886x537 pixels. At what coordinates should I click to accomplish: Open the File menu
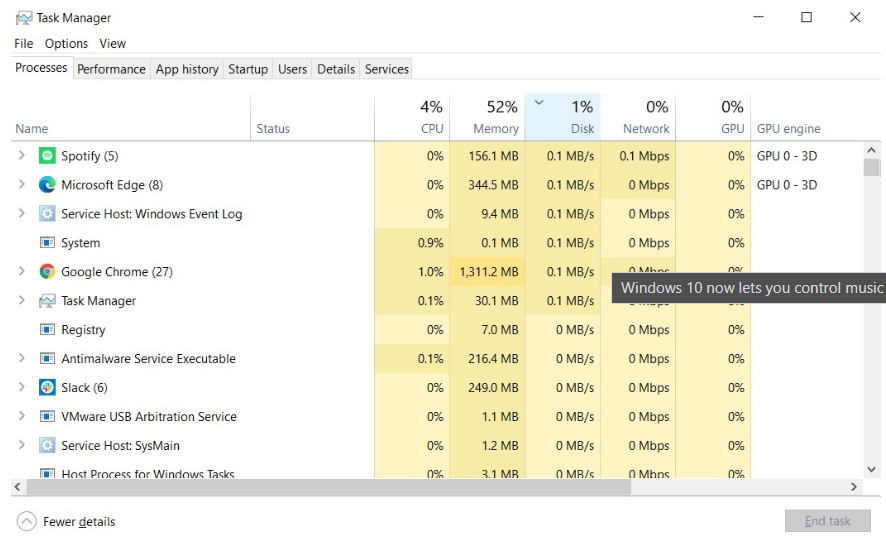pos(24,44)
